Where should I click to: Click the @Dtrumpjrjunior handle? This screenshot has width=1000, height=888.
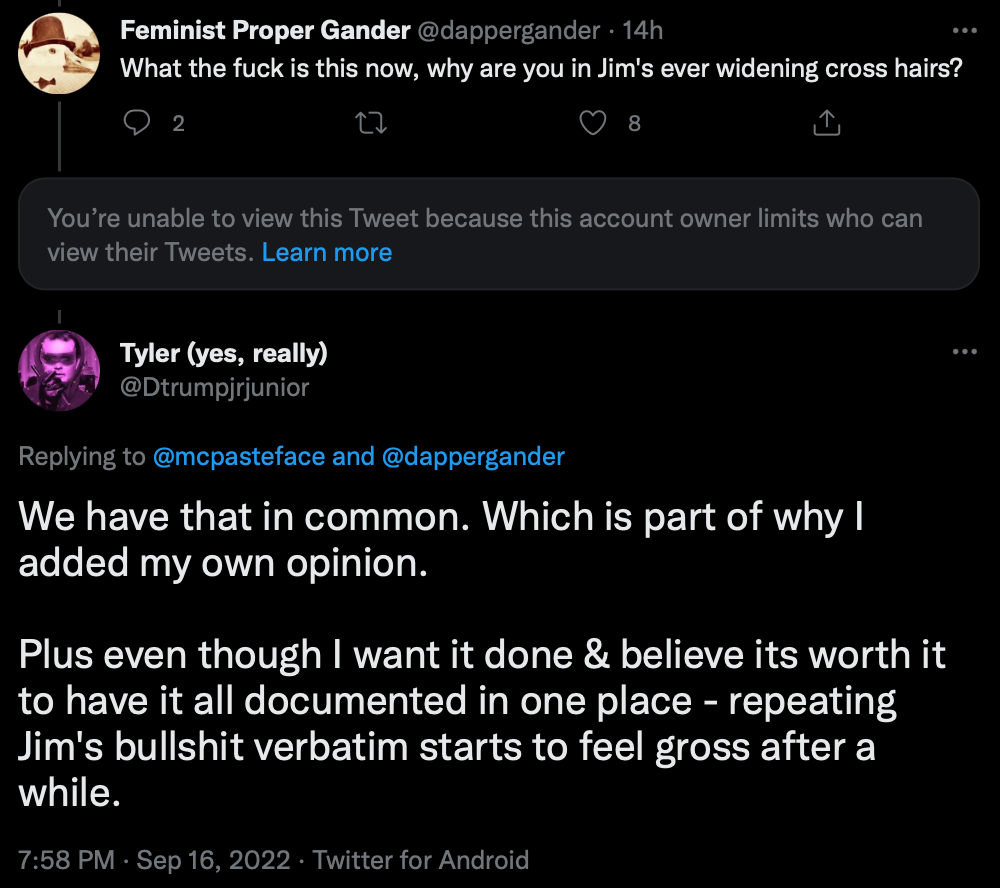[215, 387]
